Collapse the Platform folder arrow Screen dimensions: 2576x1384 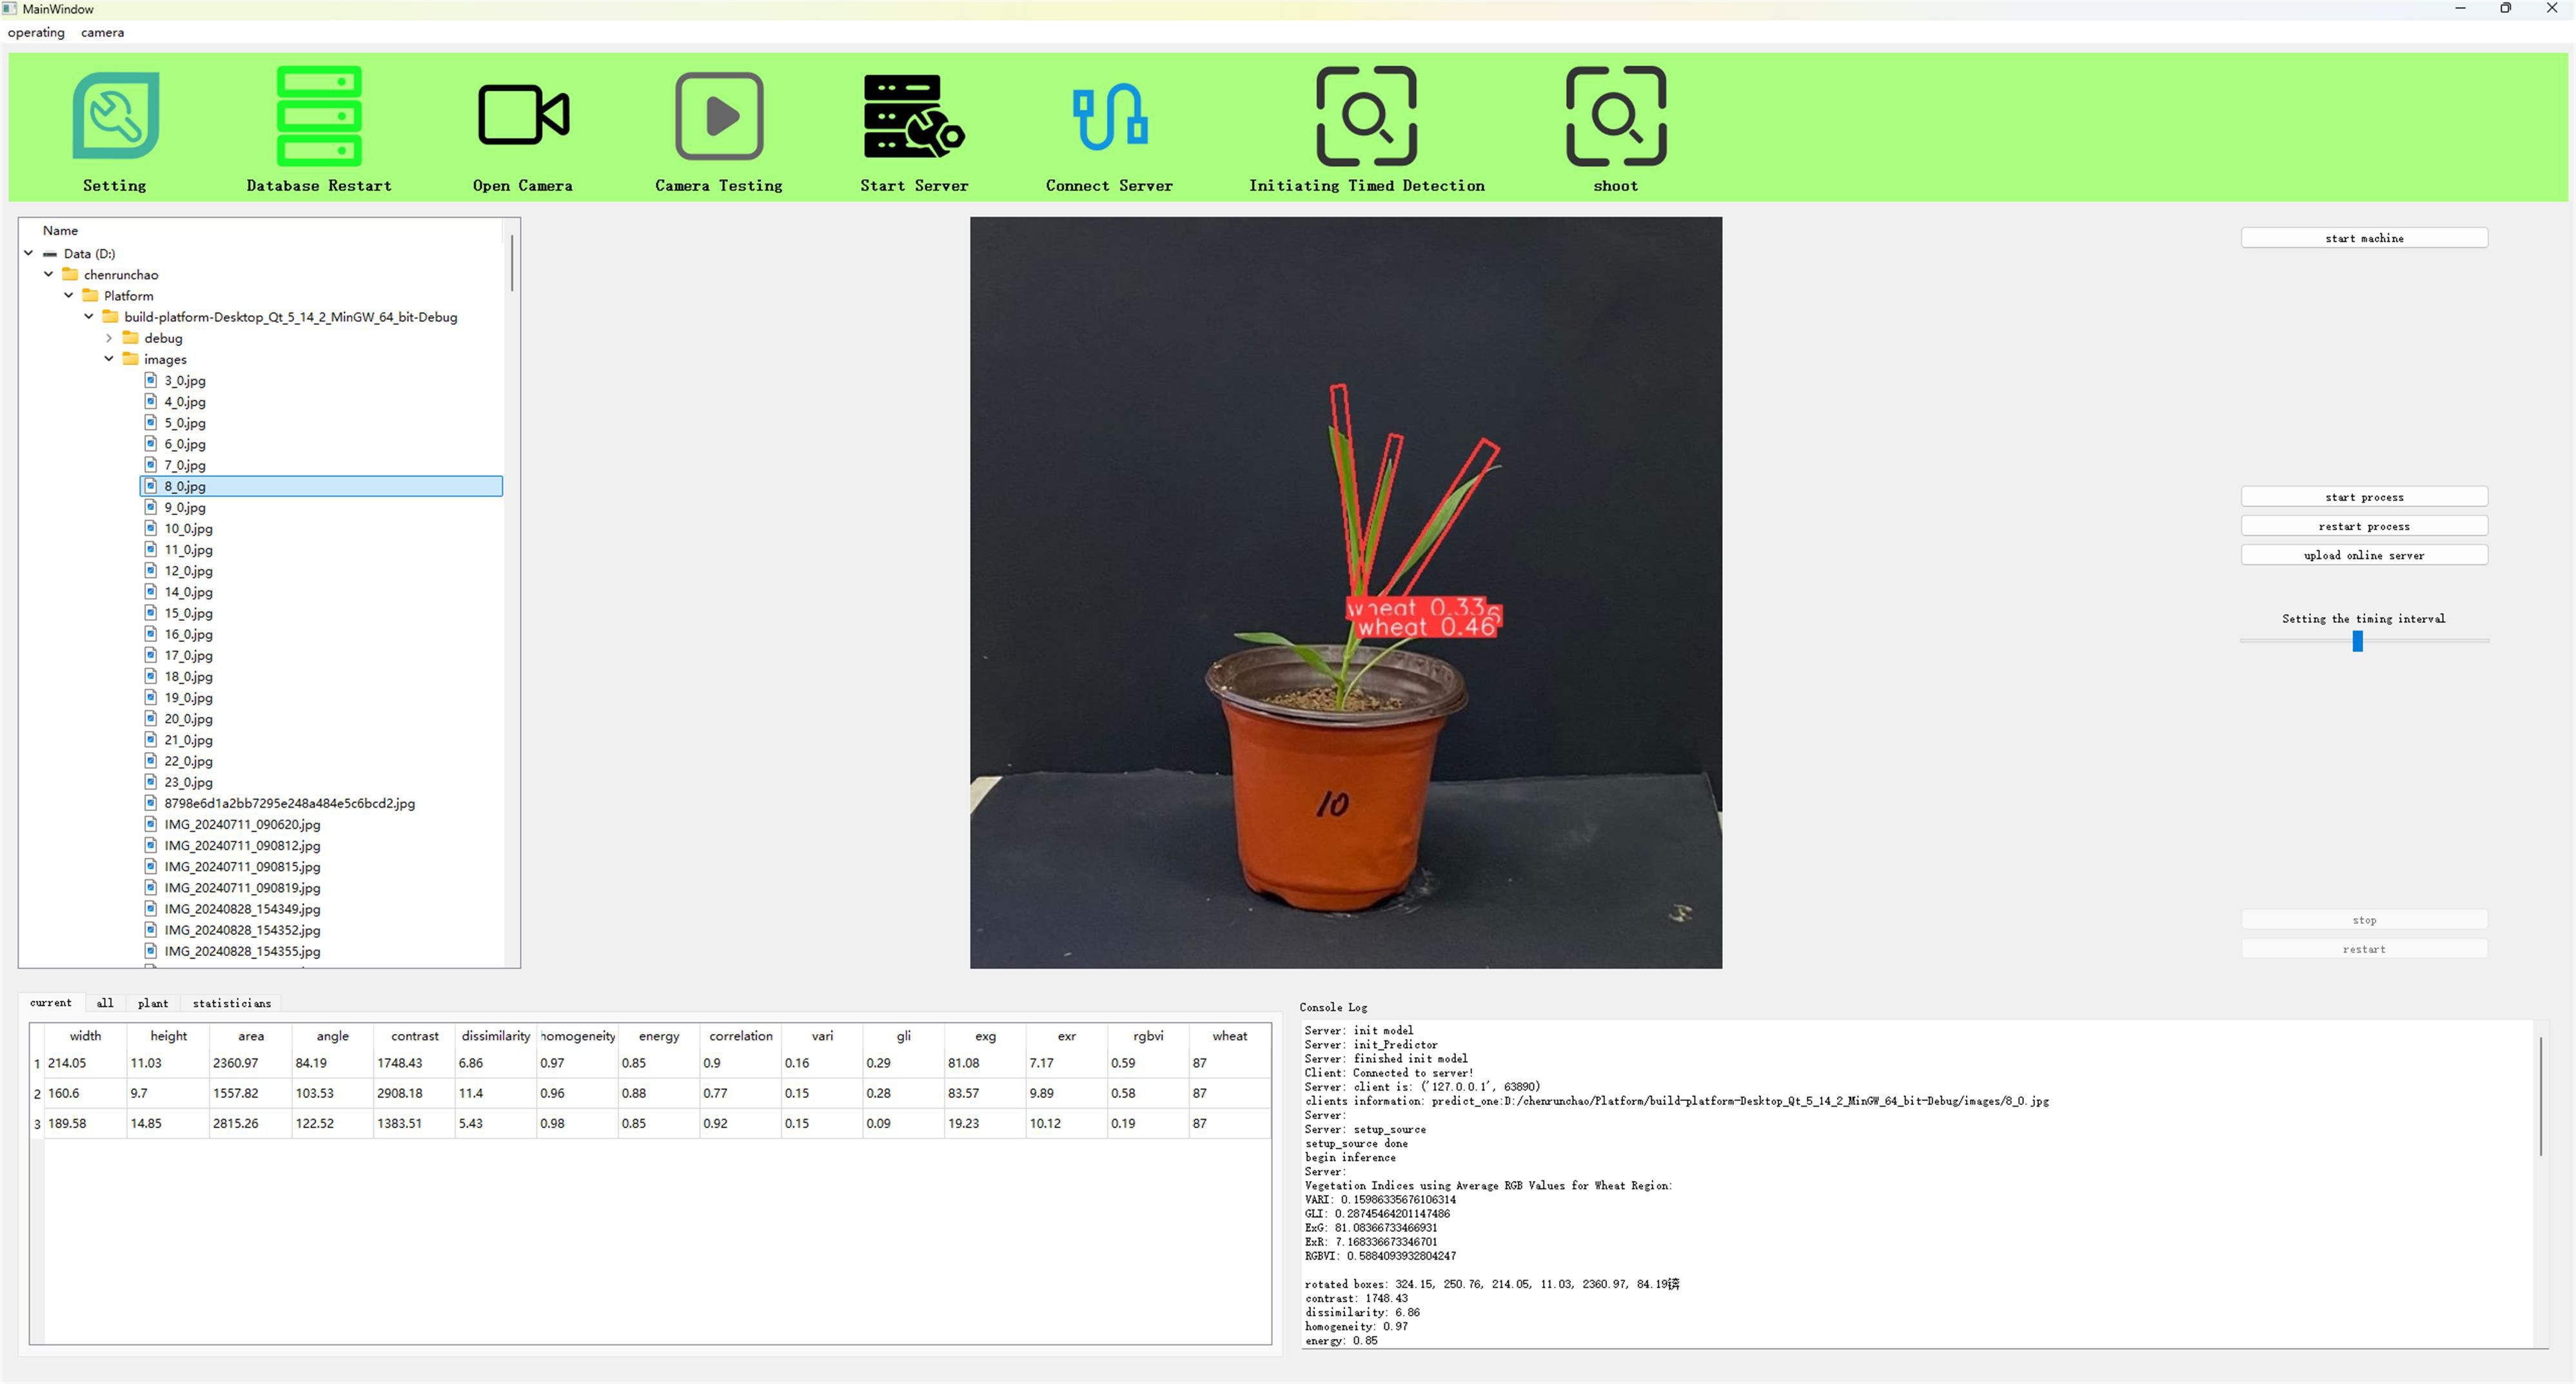point(68,295)
